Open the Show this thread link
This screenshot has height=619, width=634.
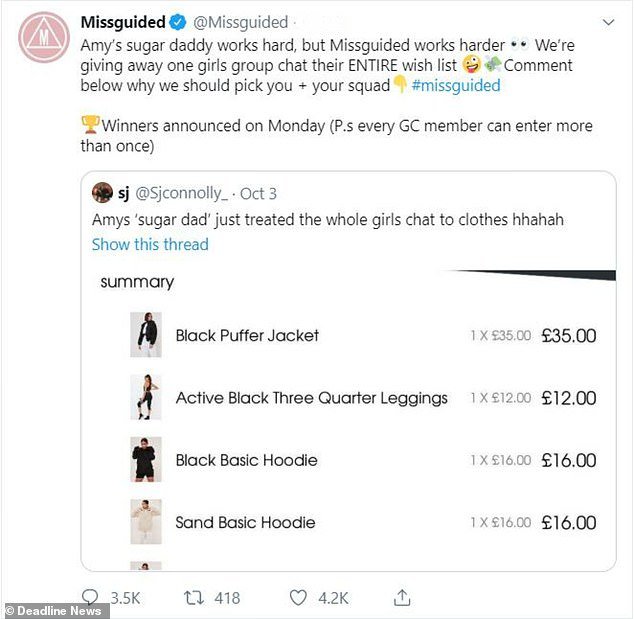[150, 245]
